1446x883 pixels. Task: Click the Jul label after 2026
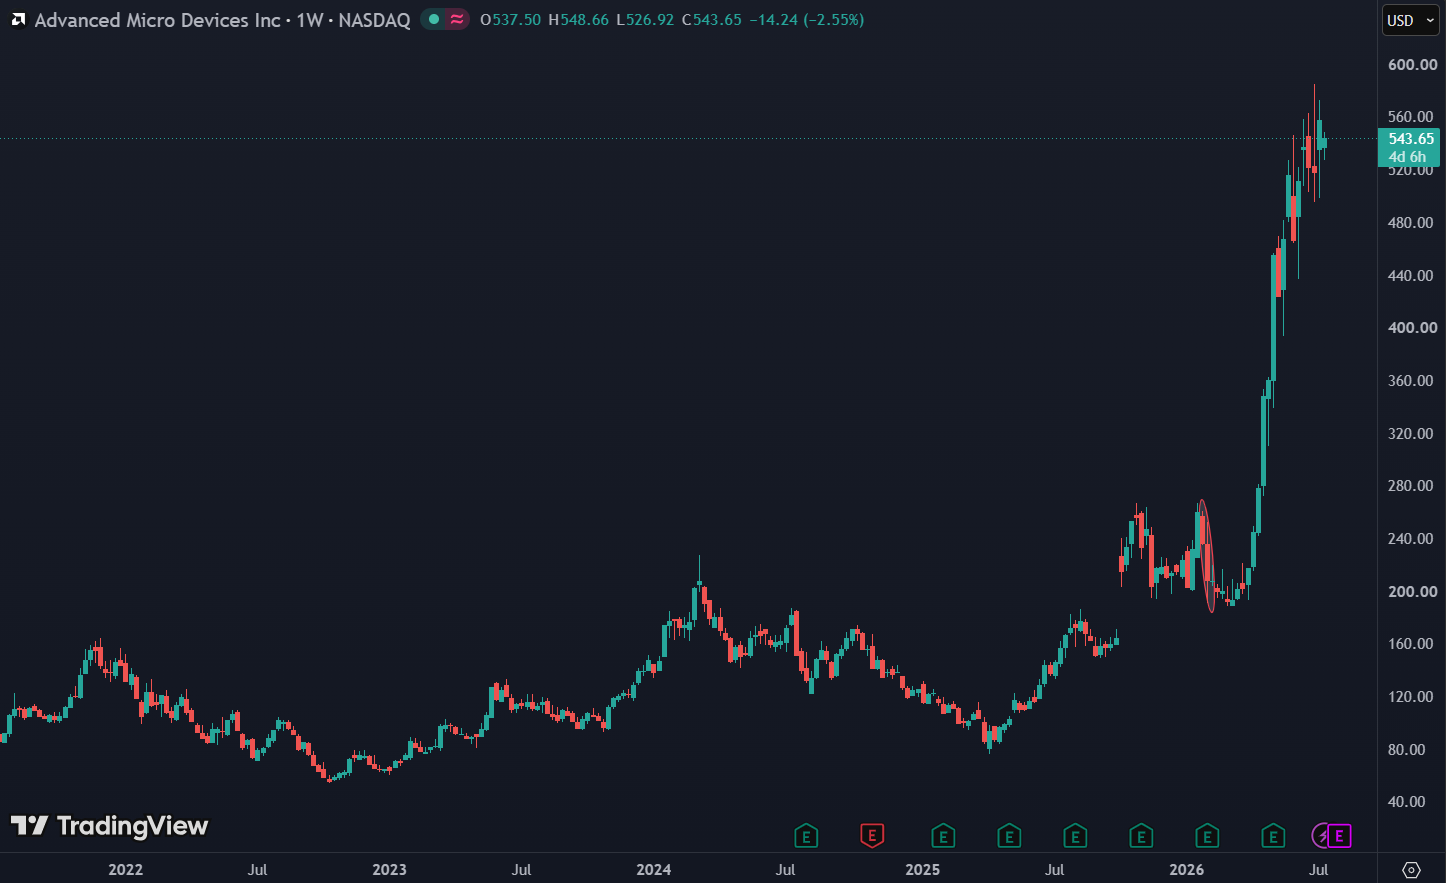(1319, 870)
